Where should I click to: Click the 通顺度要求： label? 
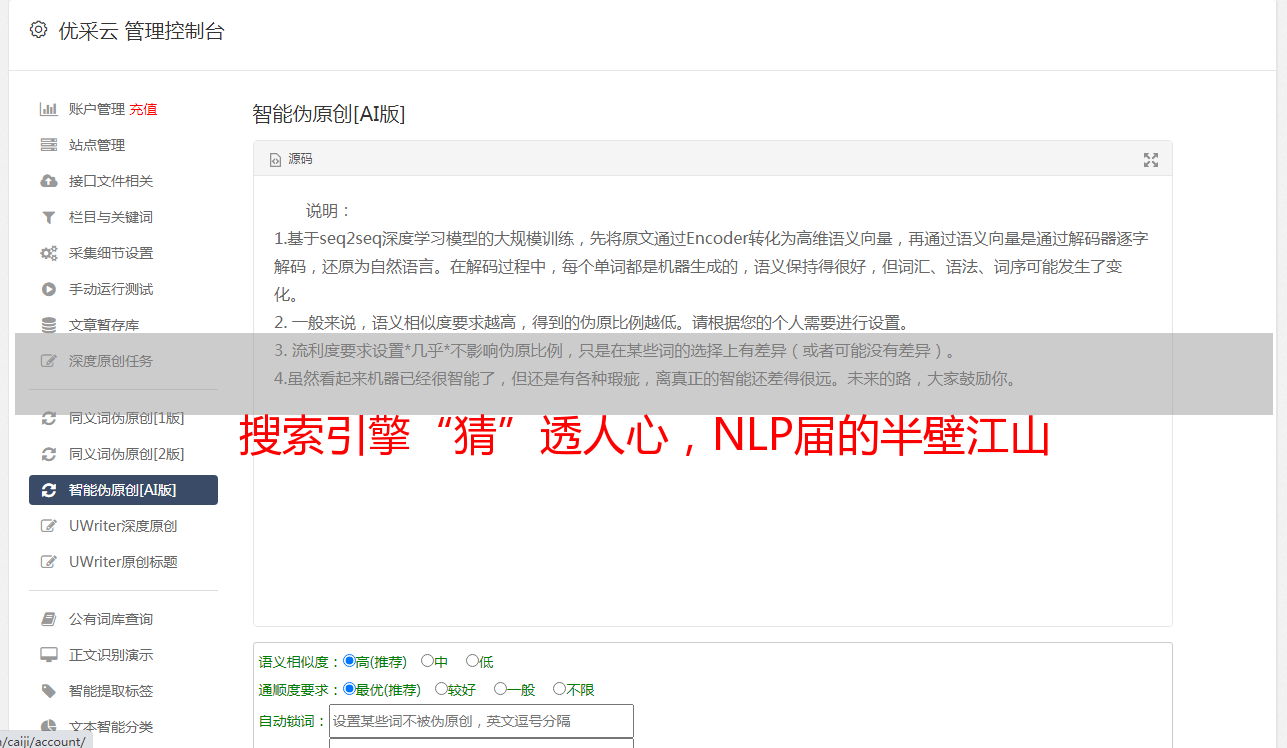click(x=300, y=690)
